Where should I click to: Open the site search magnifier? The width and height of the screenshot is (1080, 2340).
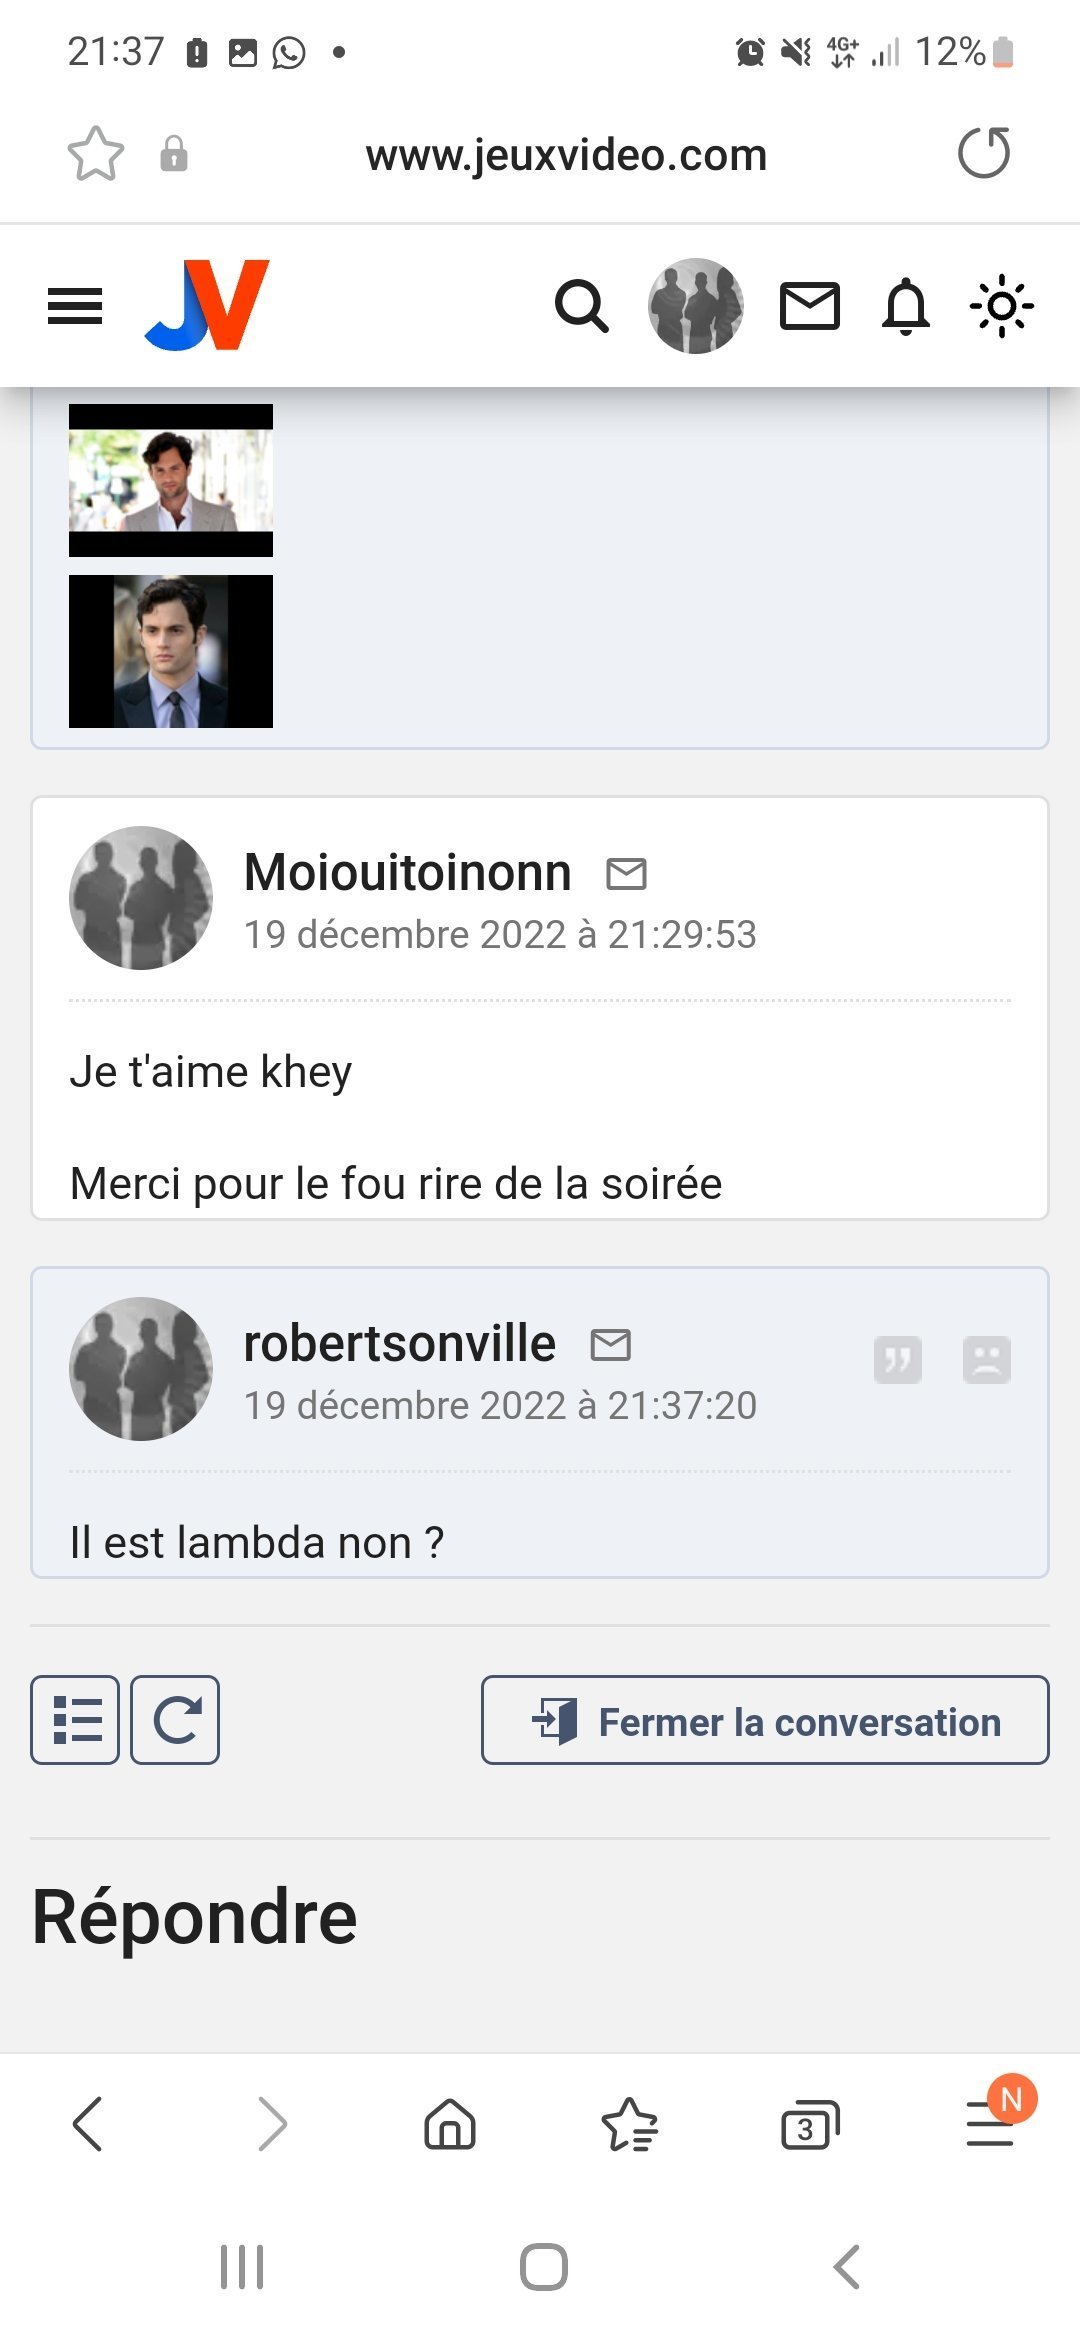tap(581, 306)
